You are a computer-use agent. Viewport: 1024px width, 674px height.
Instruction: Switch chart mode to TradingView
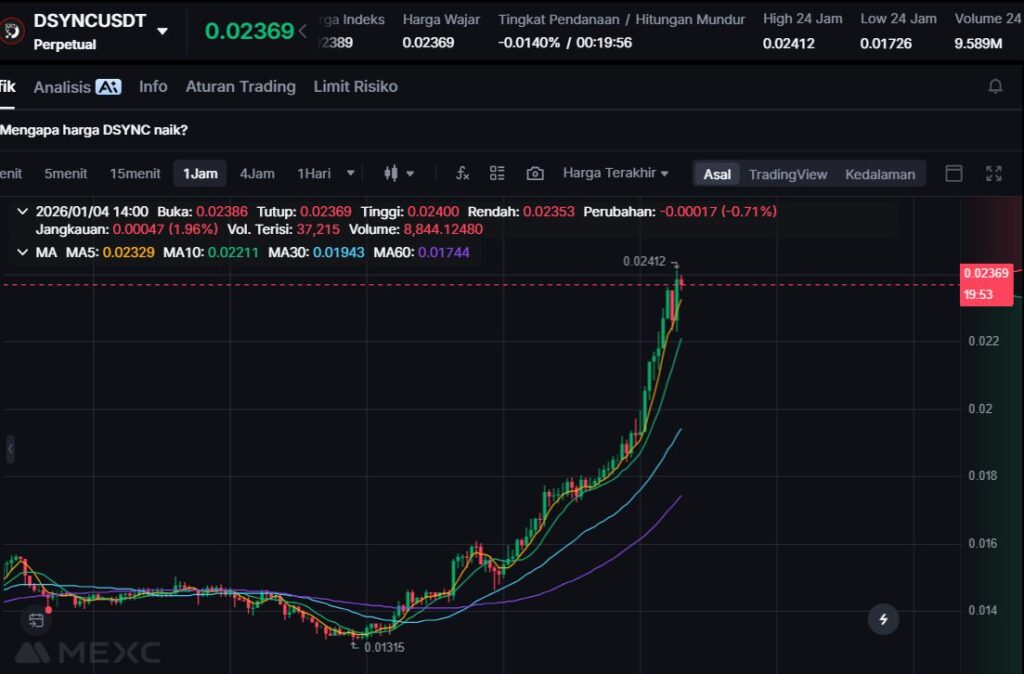[x=787, y=174]
